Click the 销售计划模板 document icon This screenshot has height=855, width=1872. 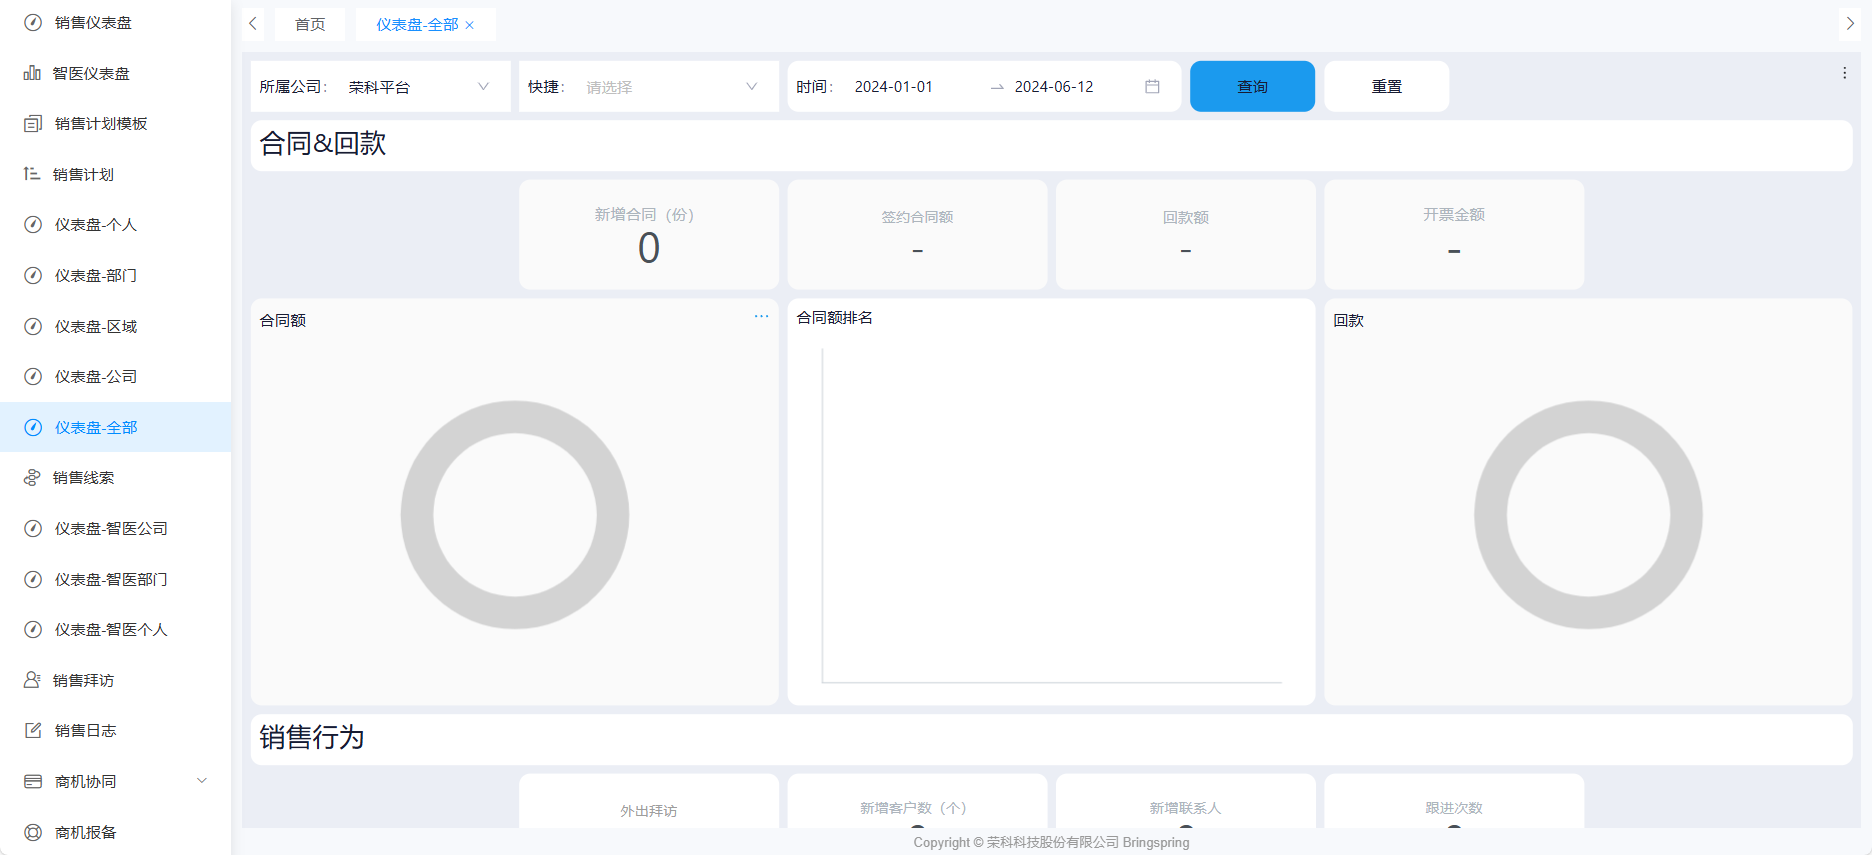click(x=33, y=124)
